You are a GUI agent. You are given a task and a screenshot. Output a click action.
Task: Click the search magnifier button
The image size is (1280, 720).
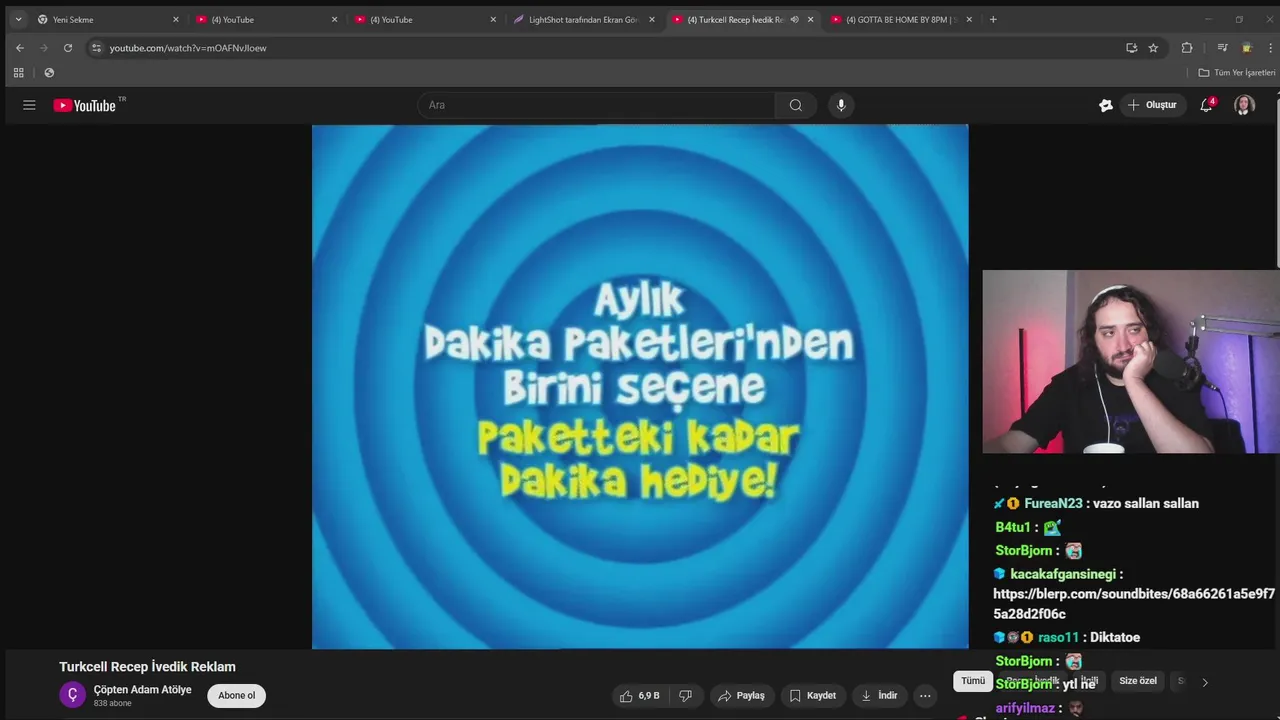tap(795, 105)
